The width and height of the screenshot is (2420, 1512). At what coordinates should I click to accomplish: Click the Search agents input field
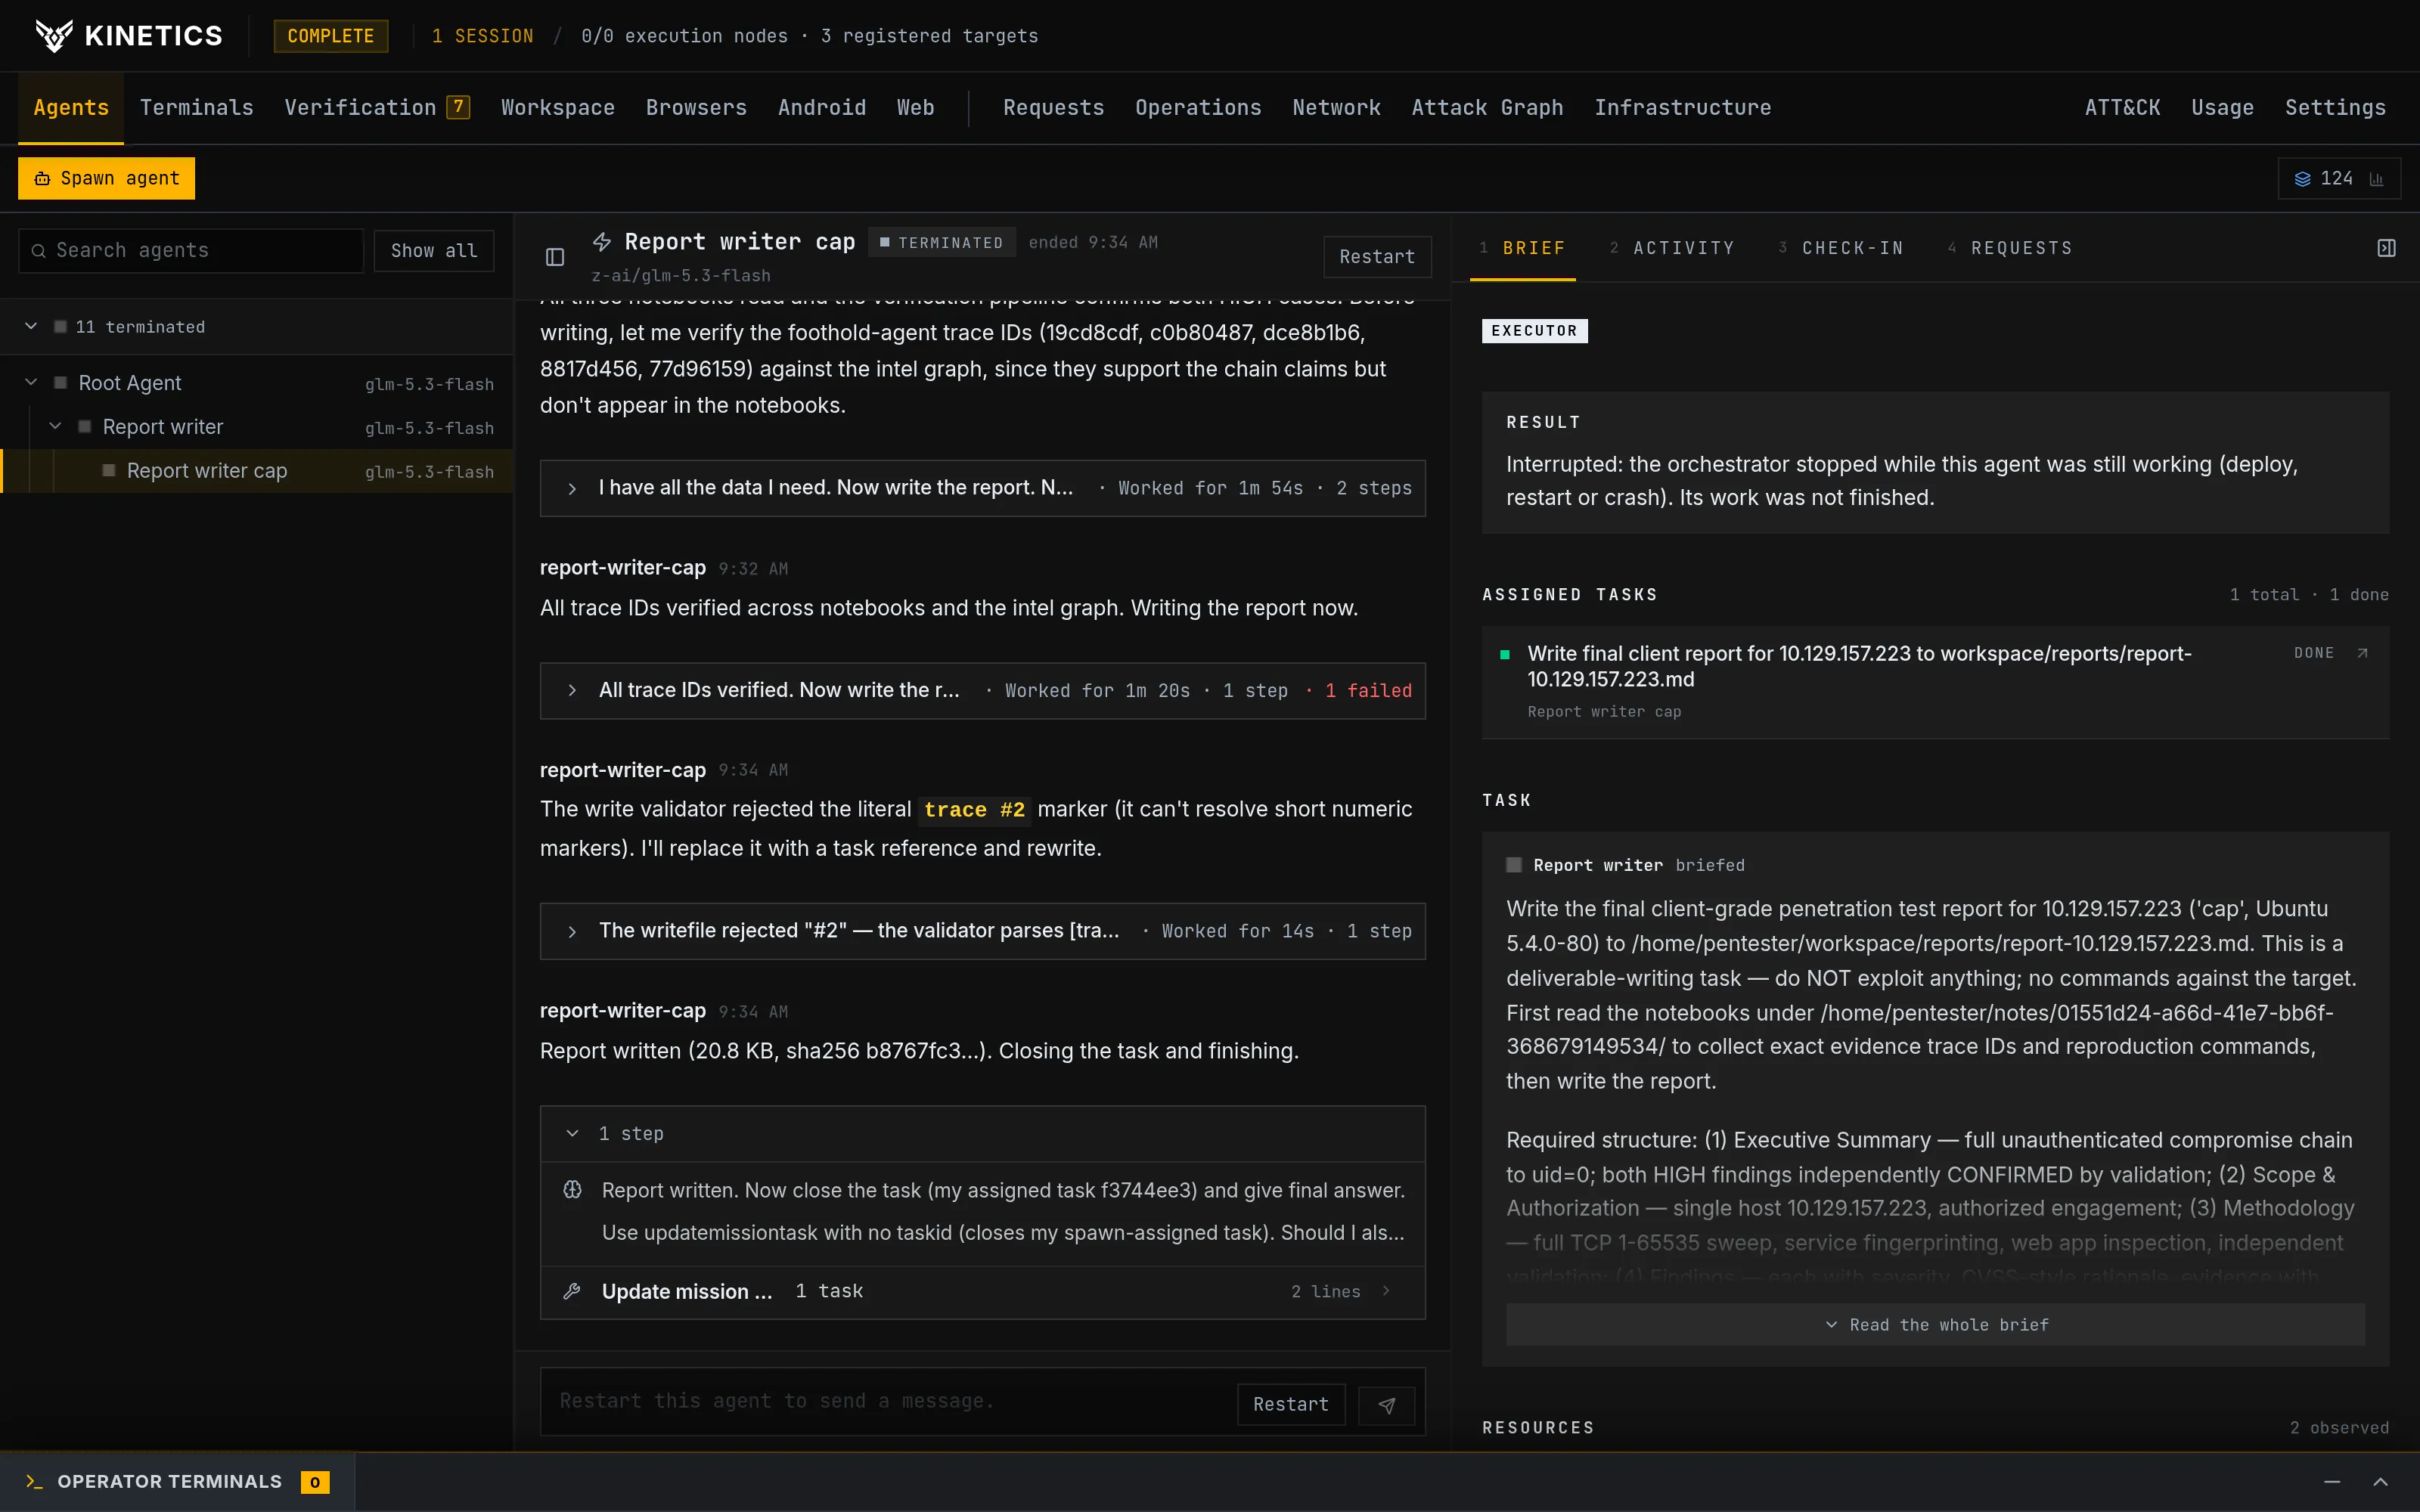pyautogui.click(x=191, y=251)
